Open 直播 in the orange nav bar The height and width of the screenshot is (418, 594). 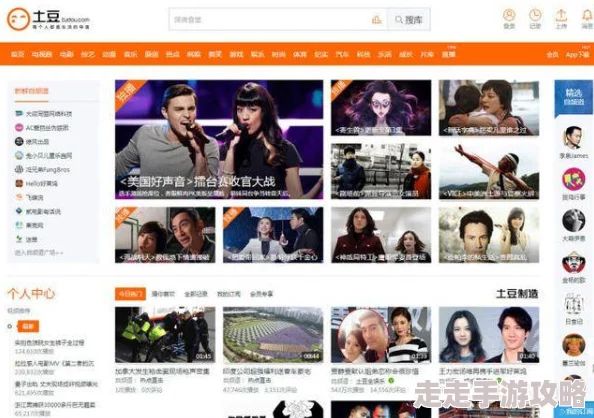(448, 55)
